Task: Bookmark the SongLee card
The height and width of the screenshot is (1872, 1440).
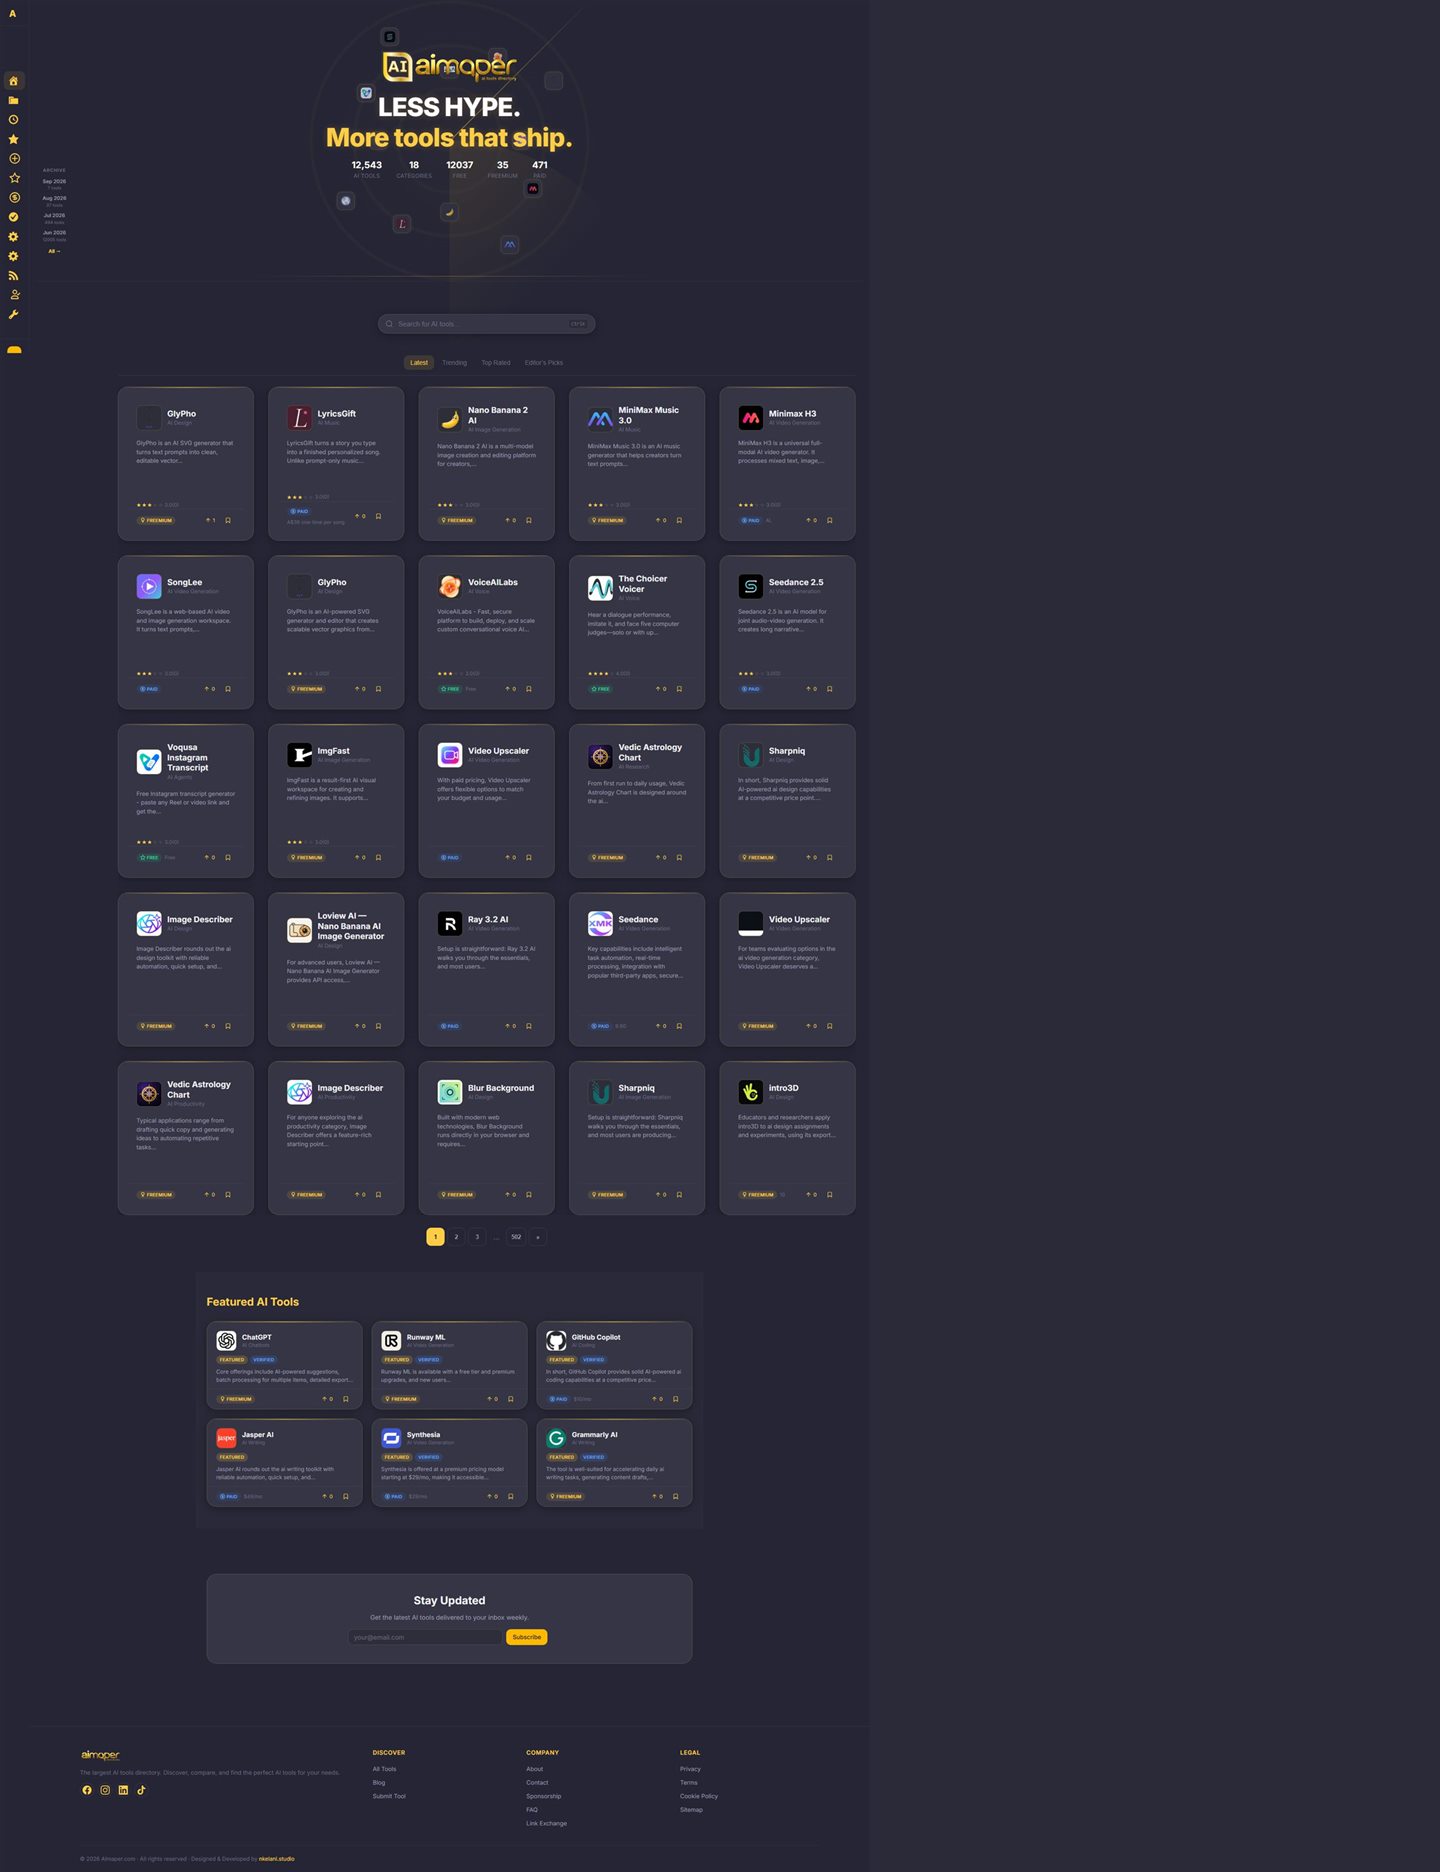Action: point(228,689)
